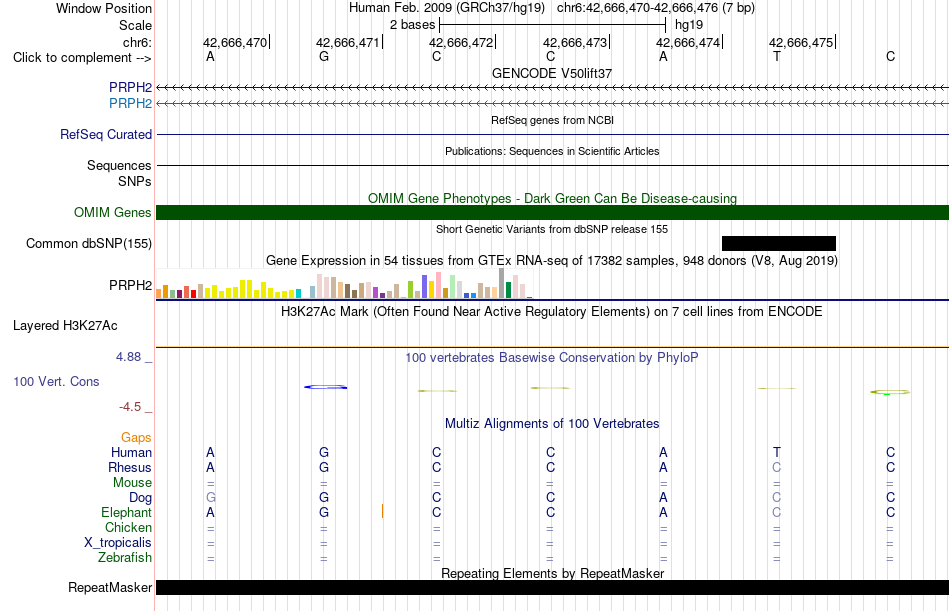Click the Rhesus species label

[130, 467]
